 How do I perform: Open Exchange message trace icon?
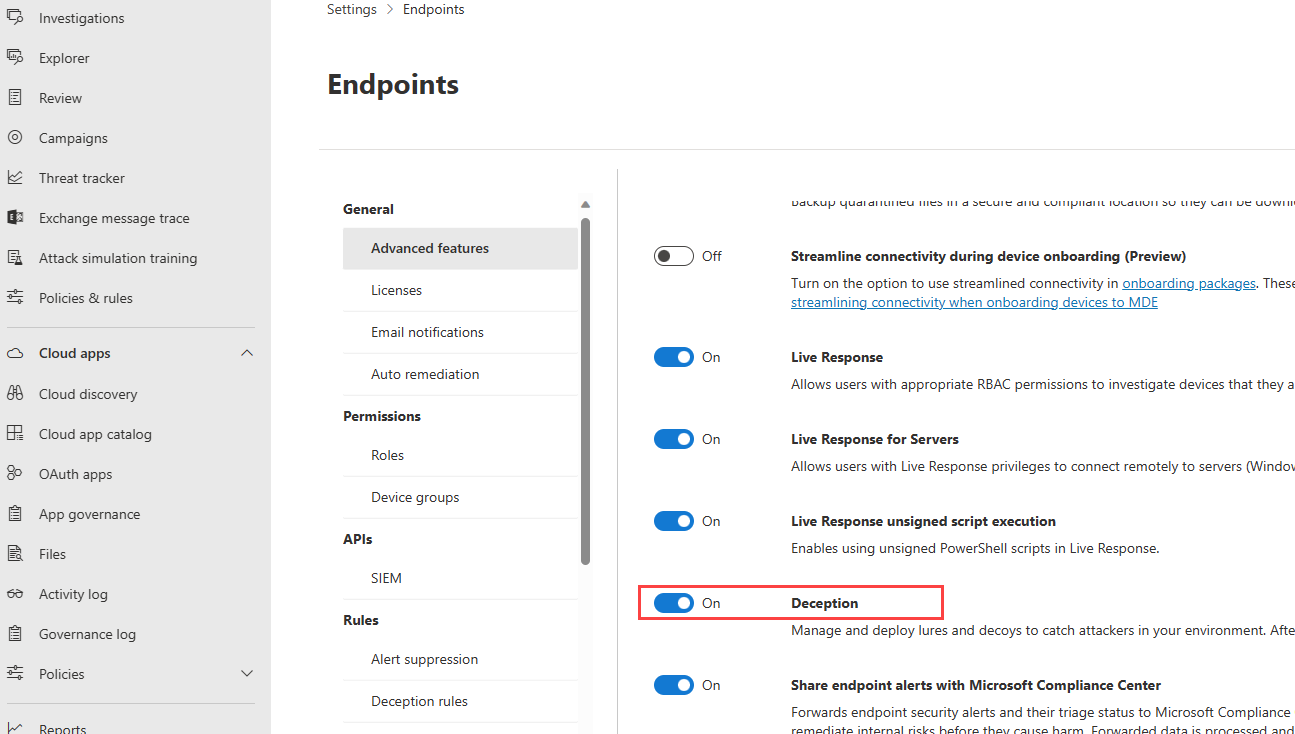15,218
